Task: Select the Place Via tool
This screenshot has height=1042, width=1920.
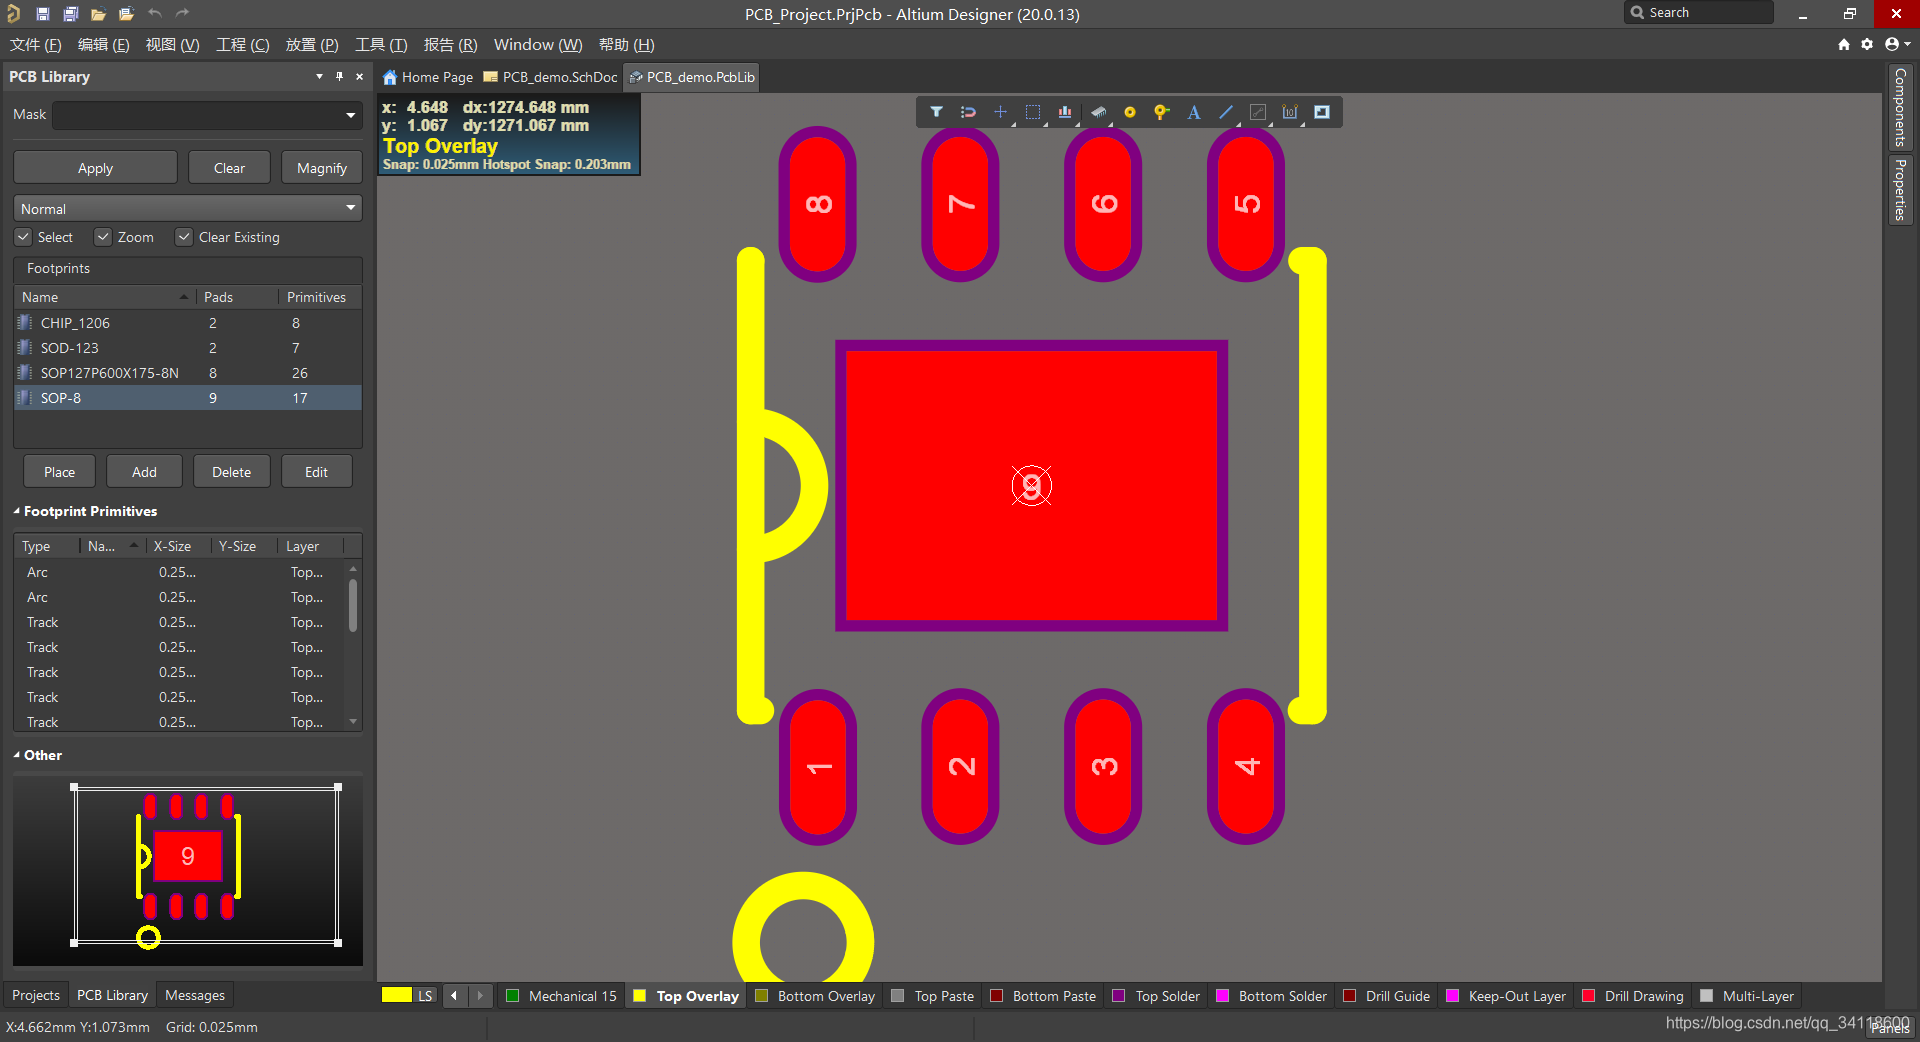Action: click(1161, 112)
